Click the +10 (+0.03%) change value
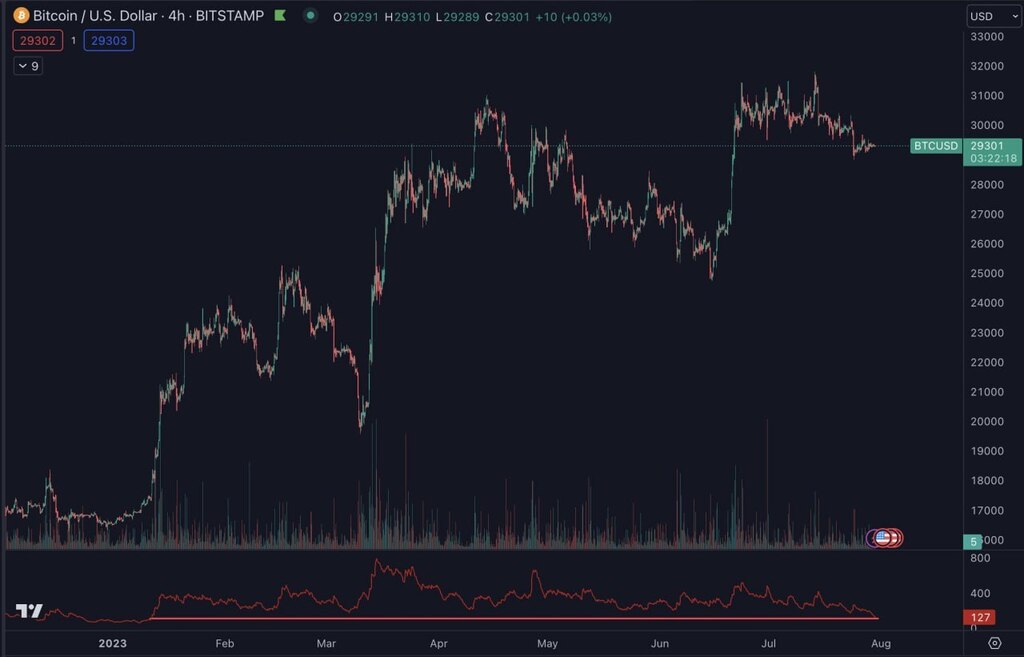Viewport: 1024px width, 657px height. click(x=573, y=17)
